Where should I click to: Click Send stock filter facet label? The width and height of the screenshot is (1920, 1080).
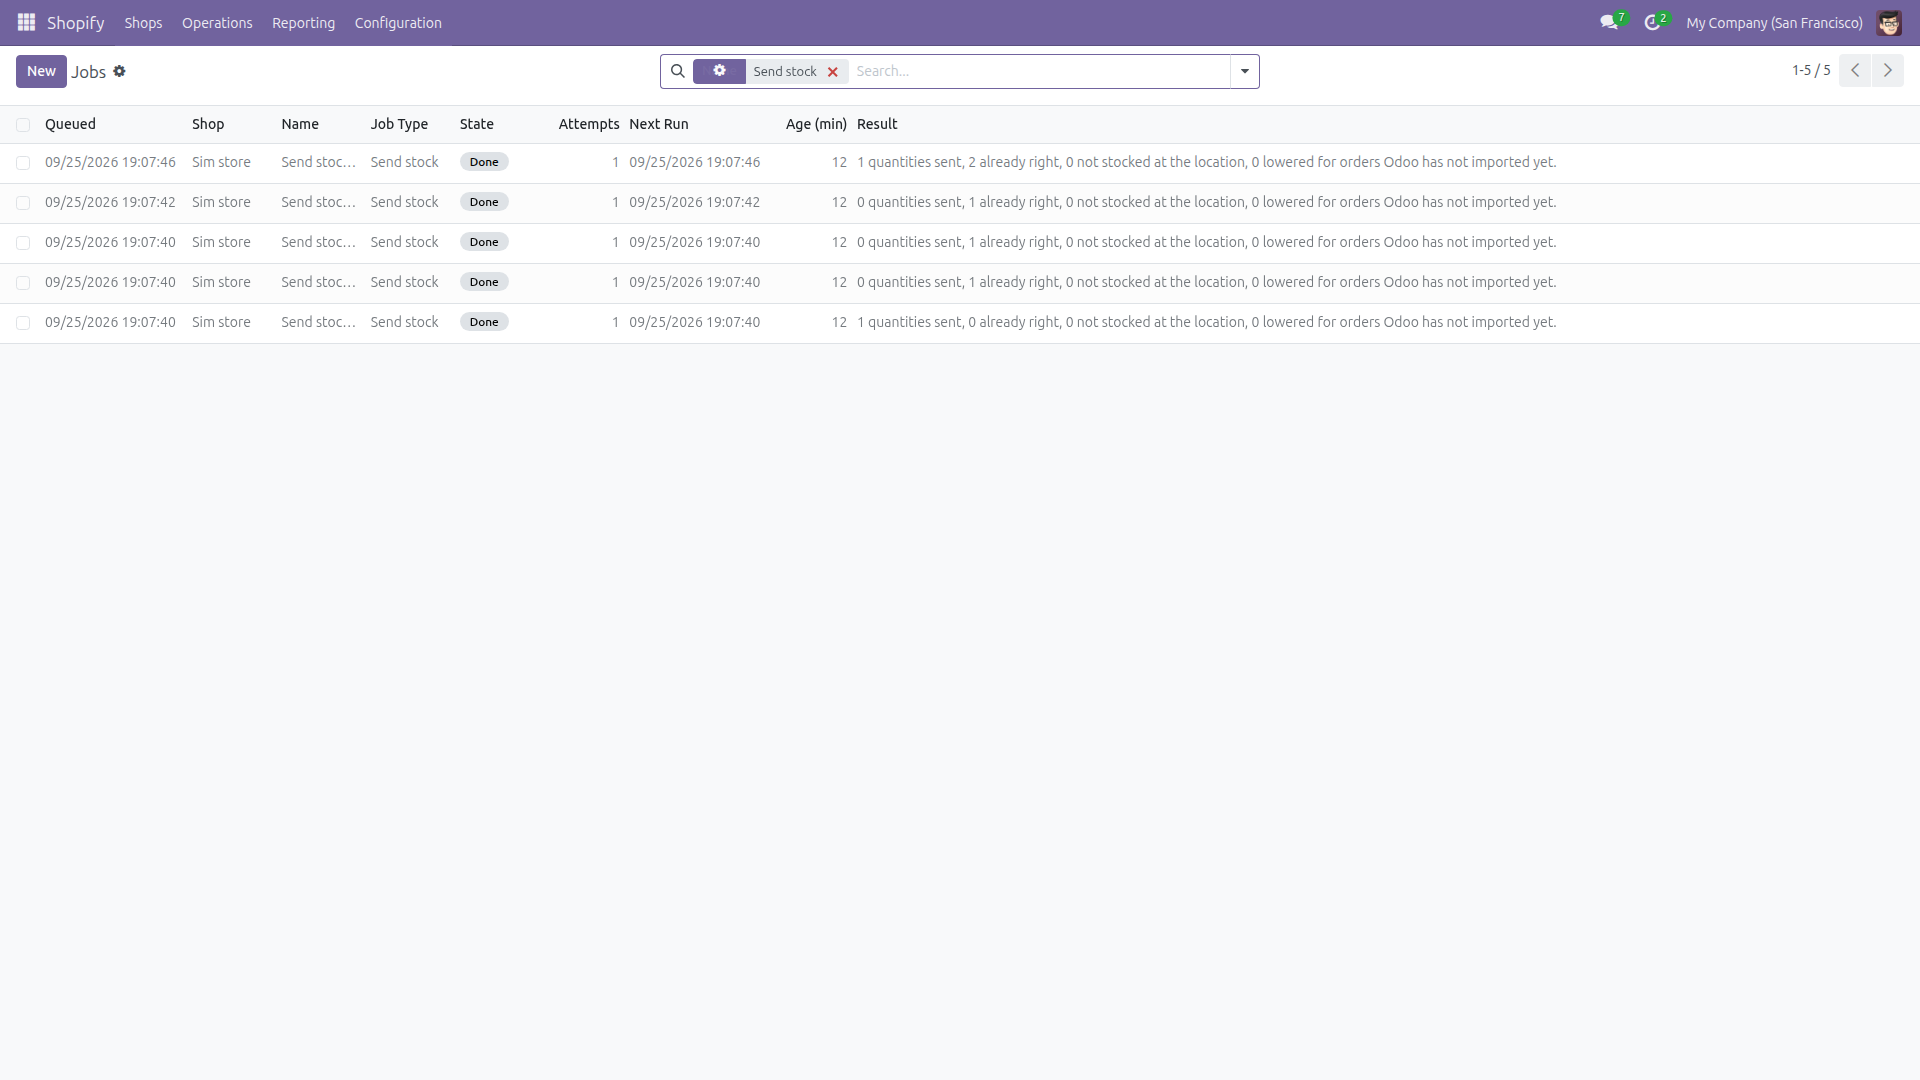(785, 71)
